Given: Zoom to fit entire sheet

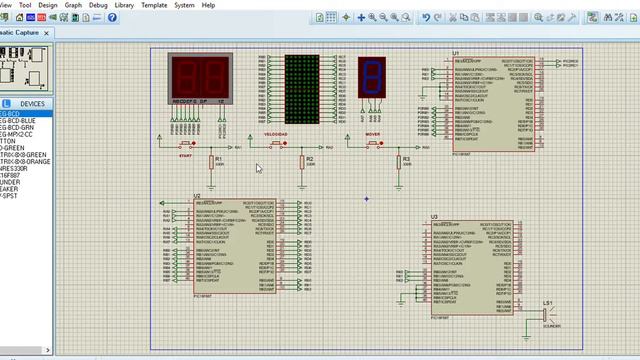Looking at the screenshot, I should (x=394, y=18).
